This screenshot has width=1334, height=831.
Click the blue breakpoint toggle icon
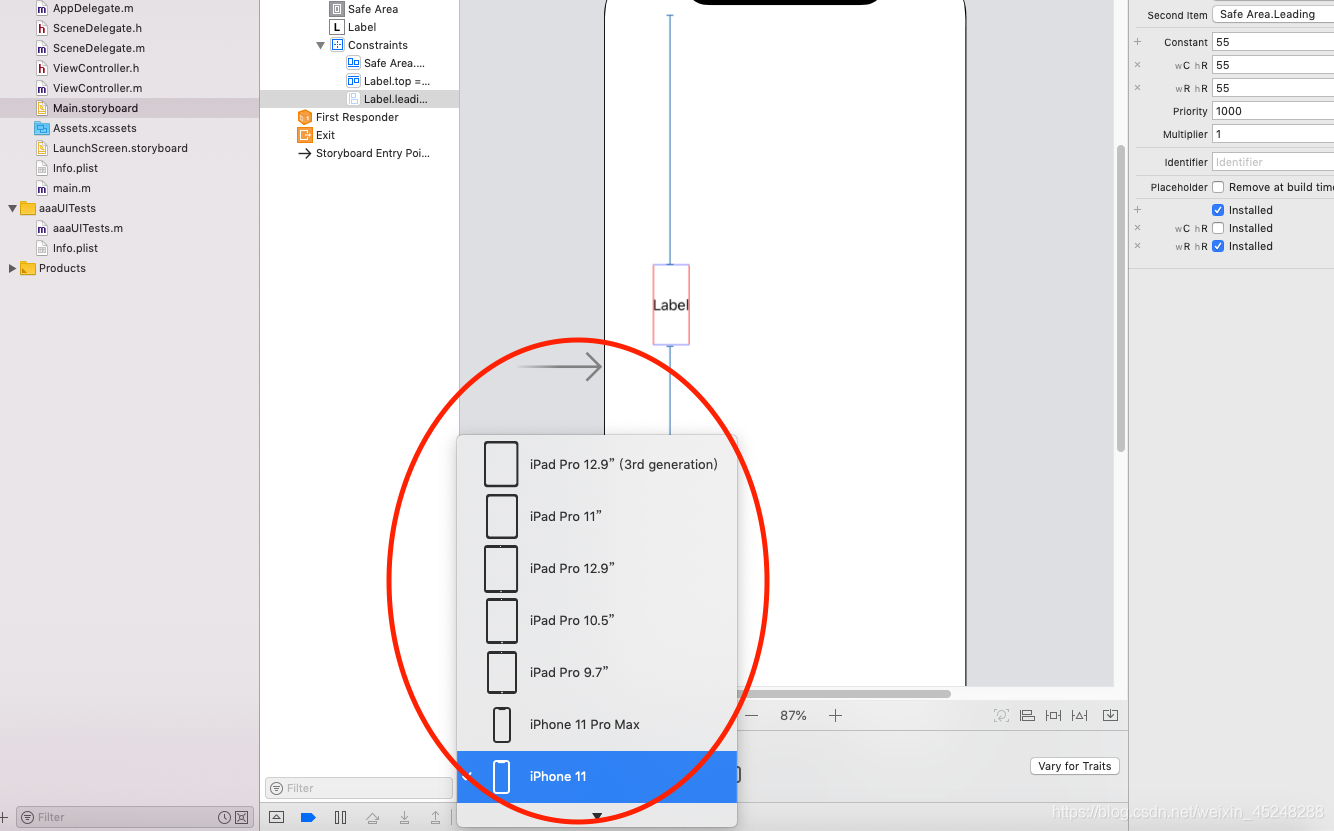click(308, 817)
